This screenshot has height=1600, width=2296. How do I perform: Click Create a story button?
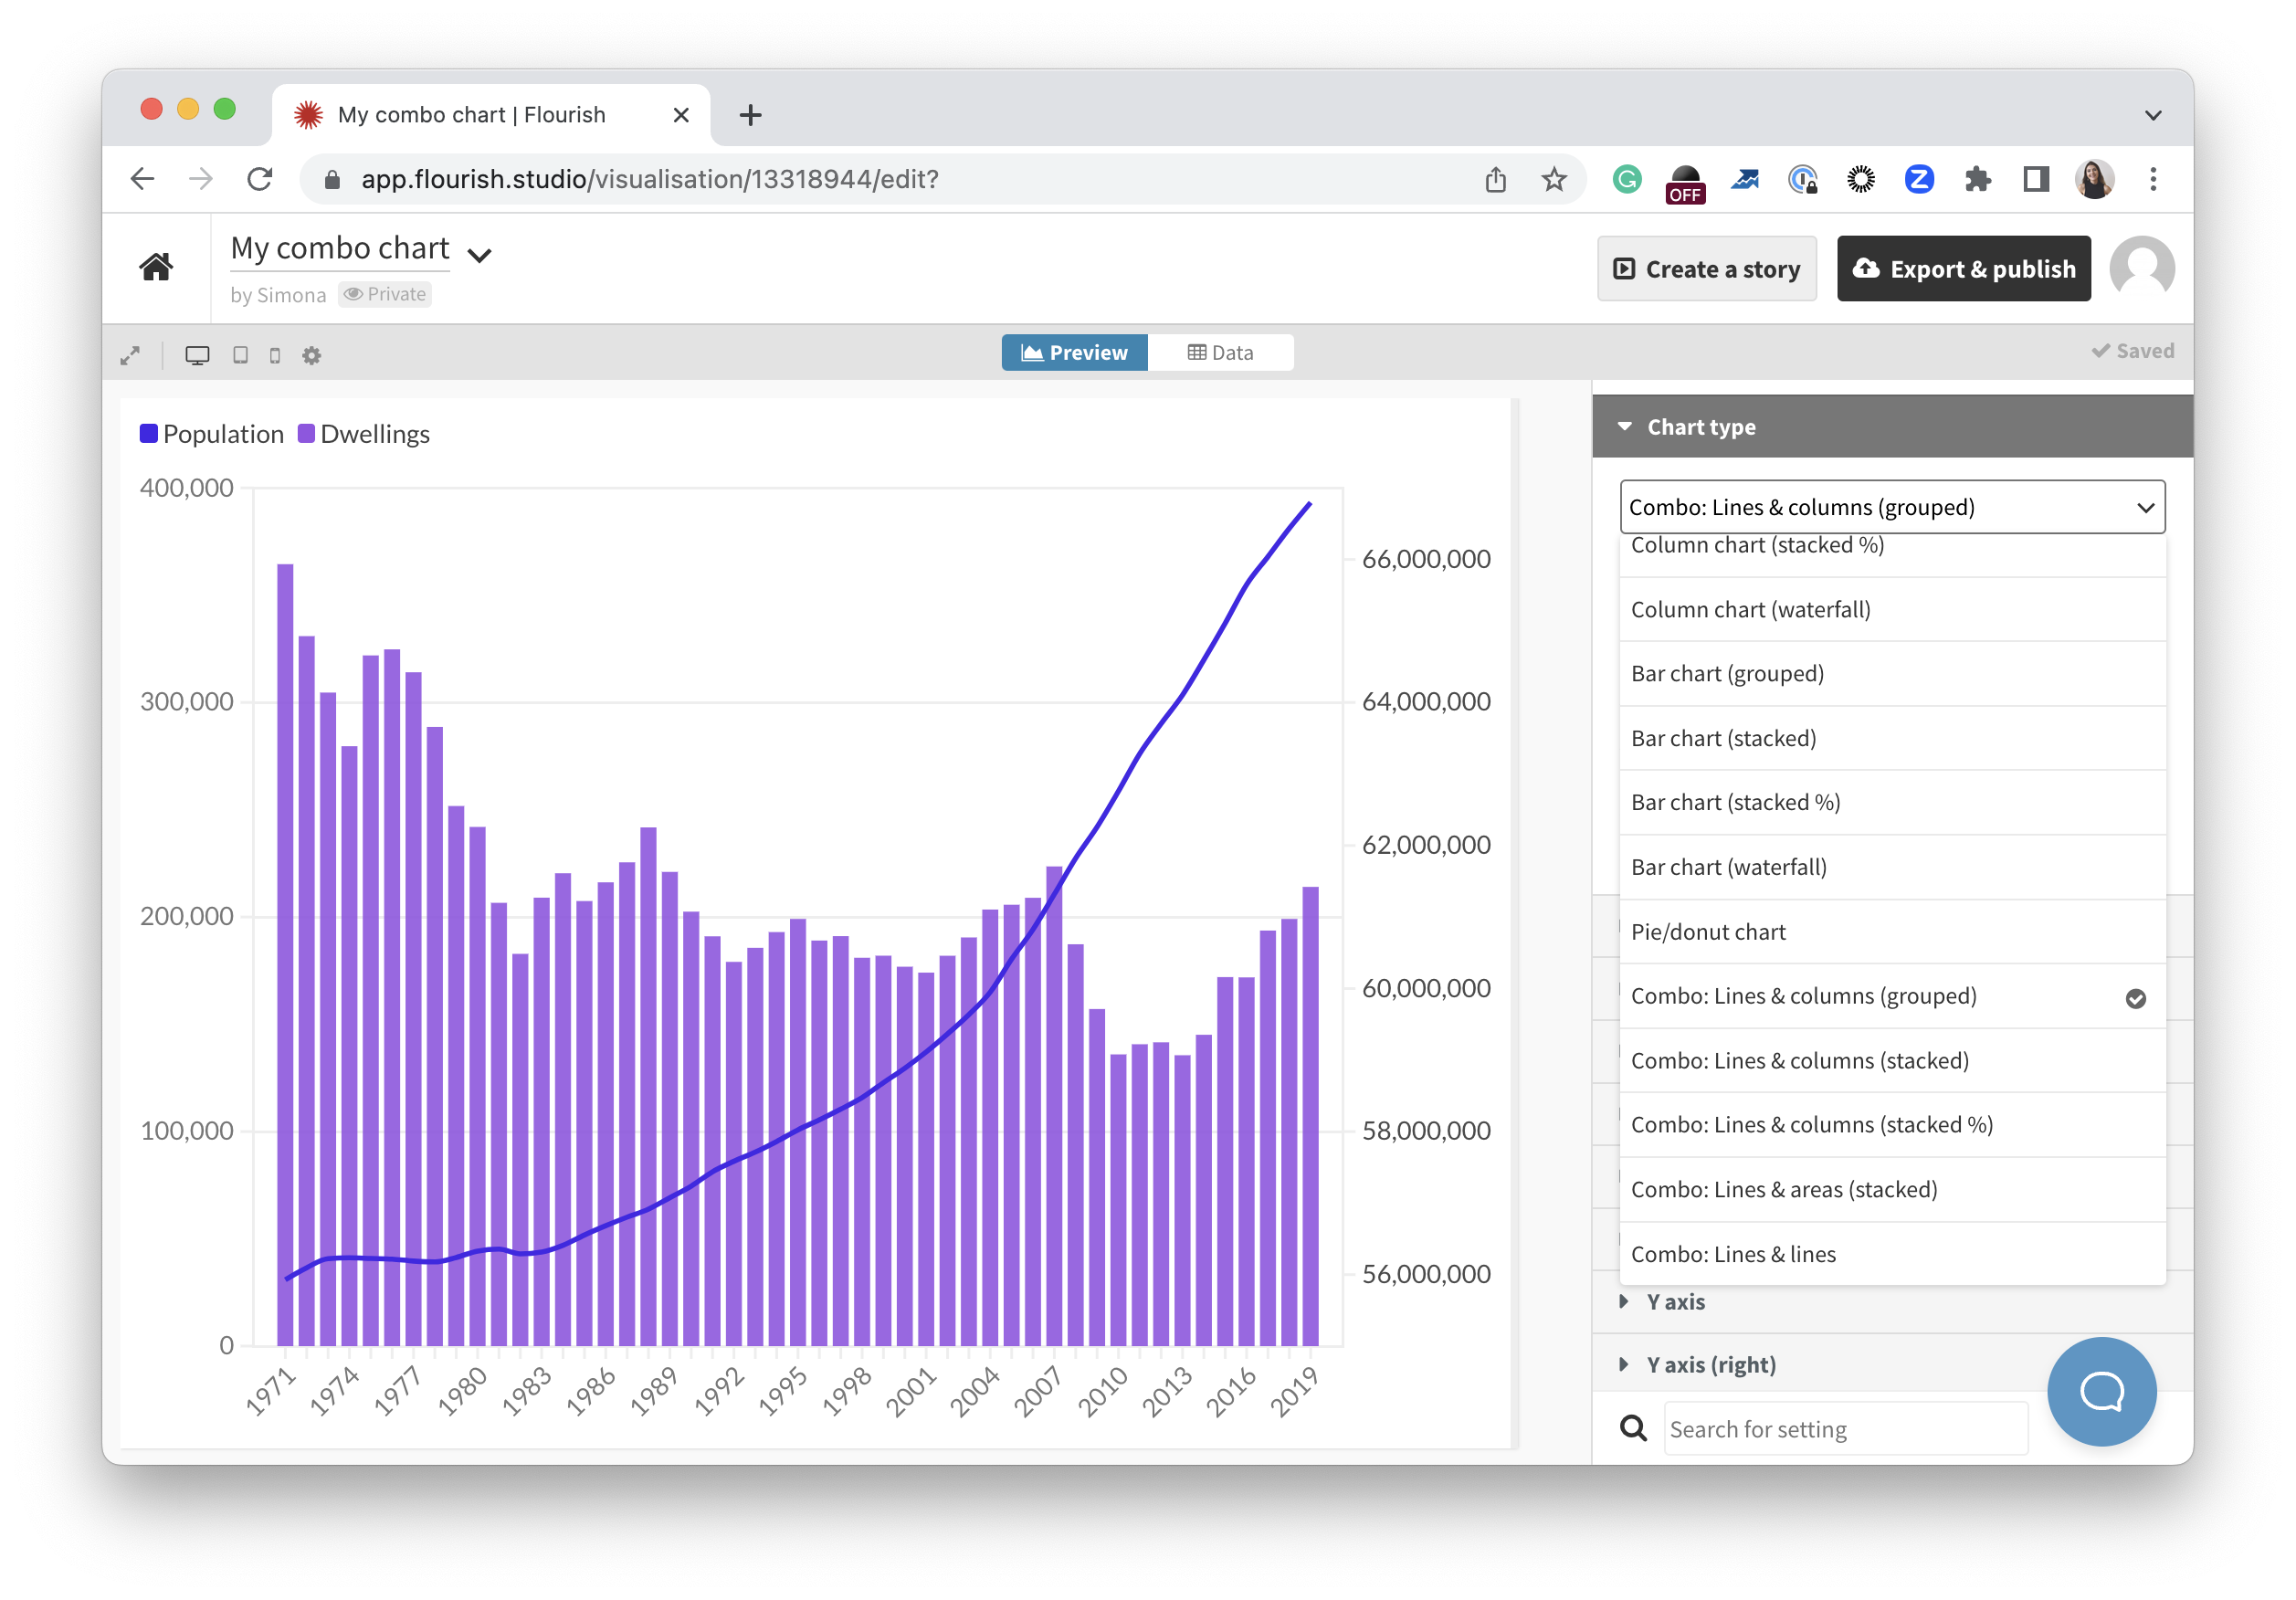coord(1706,269)
